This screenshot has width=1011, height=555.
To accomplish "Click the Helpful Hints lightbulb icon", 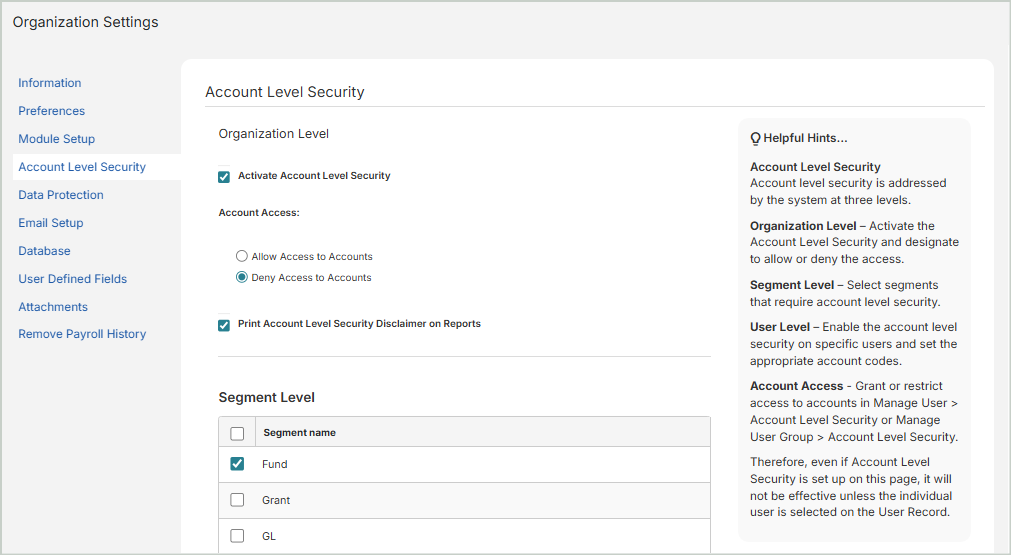I will (x=756, y=138).
